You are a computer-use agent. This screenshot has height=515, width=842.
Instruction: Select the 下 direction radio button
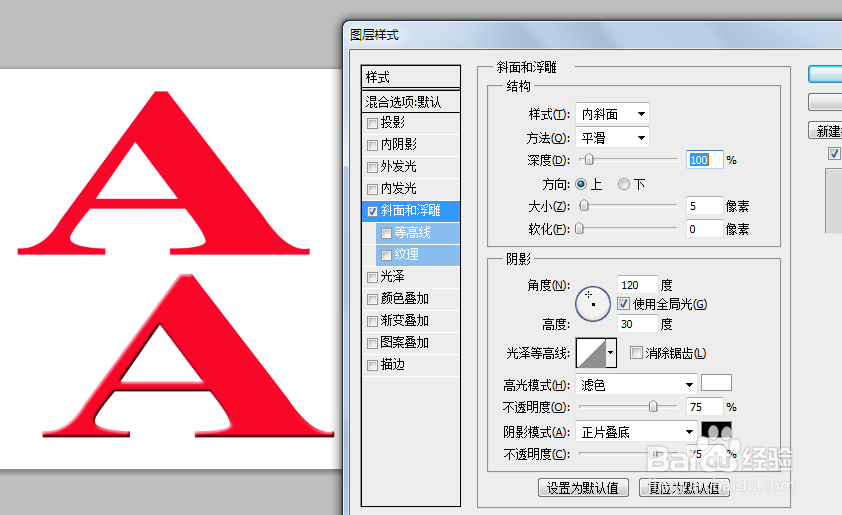coord(623,184)
